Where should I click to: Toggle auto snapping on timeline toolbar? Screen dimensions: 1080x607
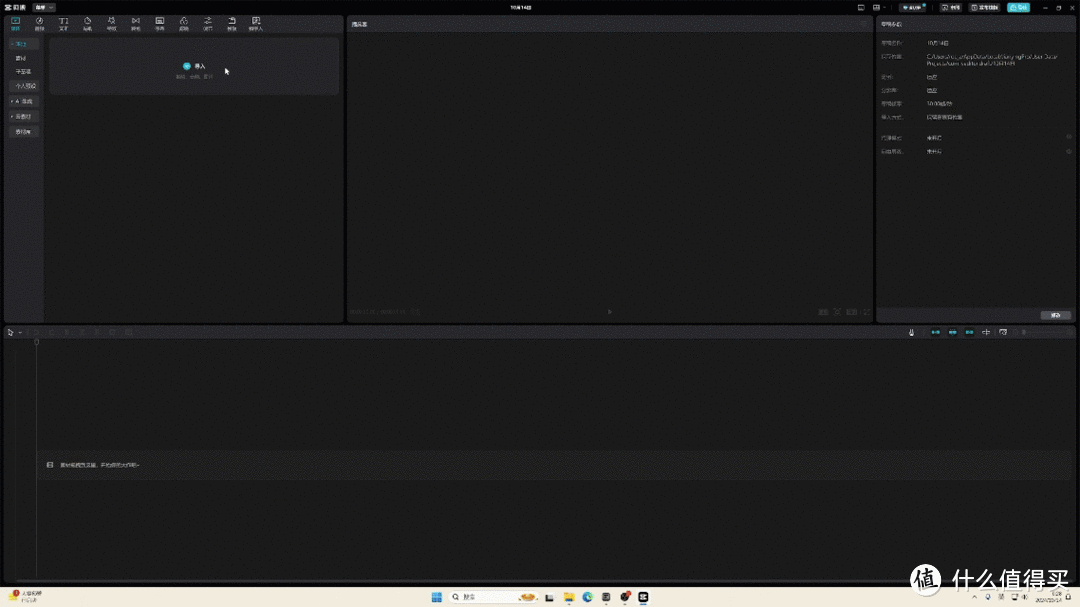point(953,332)
